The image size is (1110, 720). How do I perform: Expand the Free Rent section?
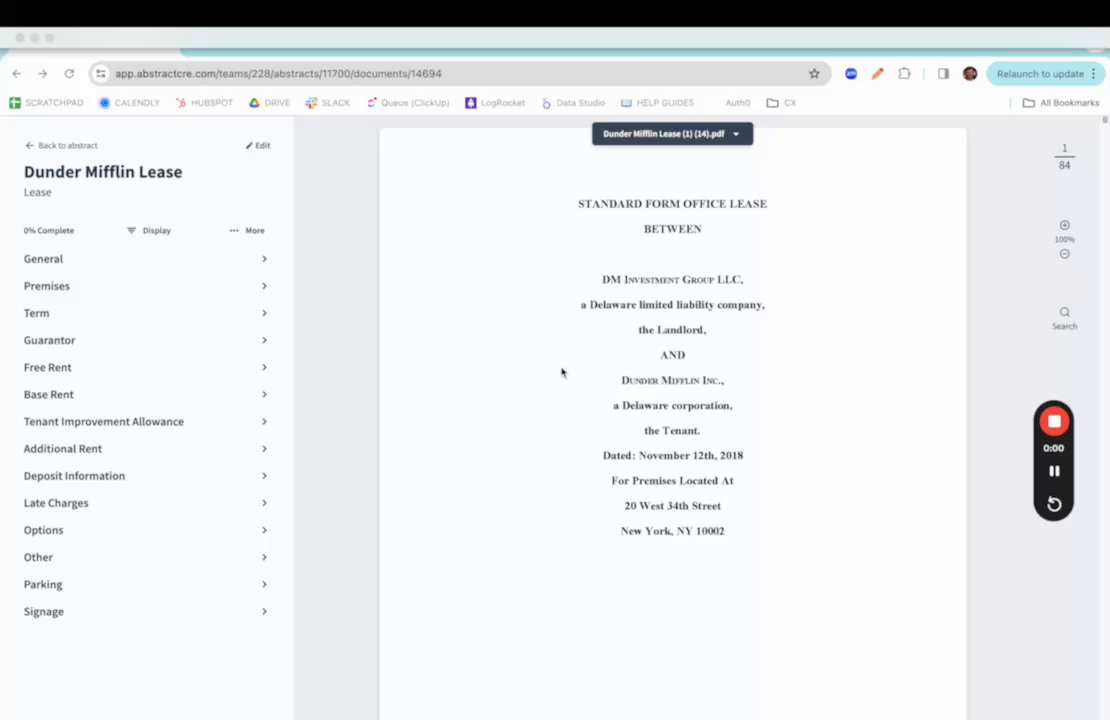point(146,367)
